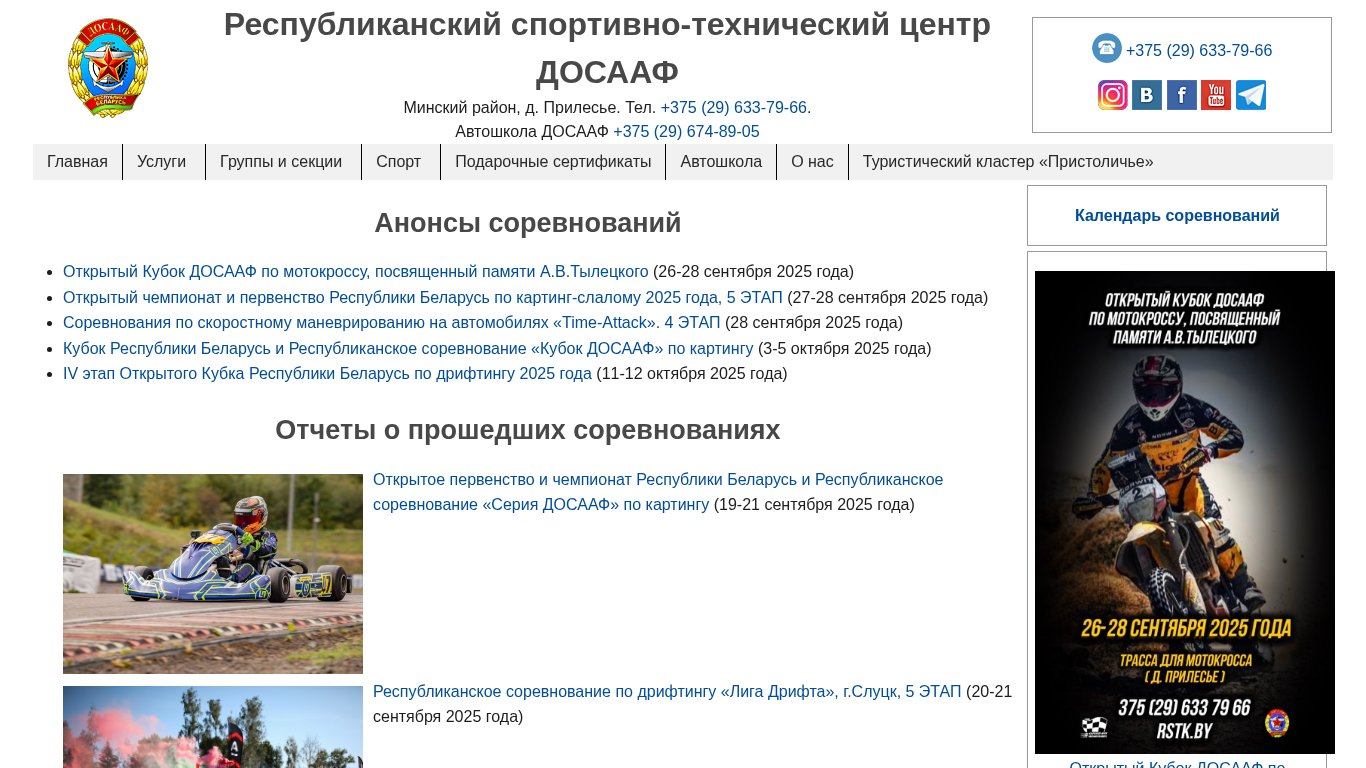Open the Автошкола menu item
The image size is (1366, 768).
click(721, 162)
